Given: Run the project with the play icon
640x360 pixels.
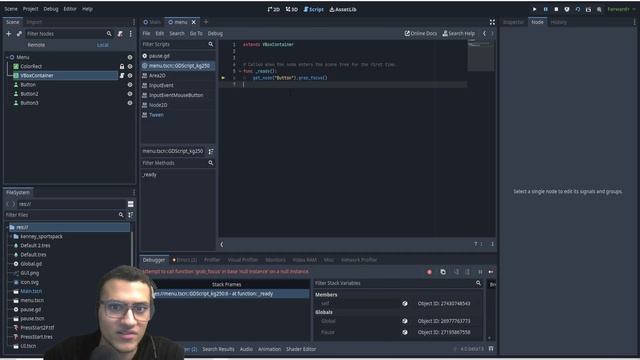Looking at the screenshot, I should 534,9.
